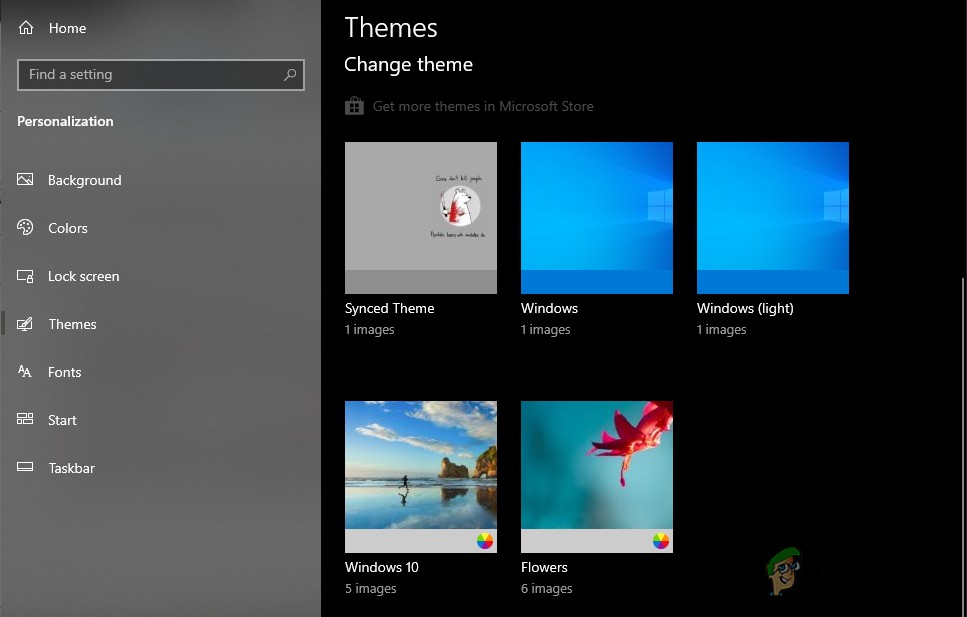The image size is (967, 617).
Task: Click the Taskbar bar icon
Action: (25, 467)
